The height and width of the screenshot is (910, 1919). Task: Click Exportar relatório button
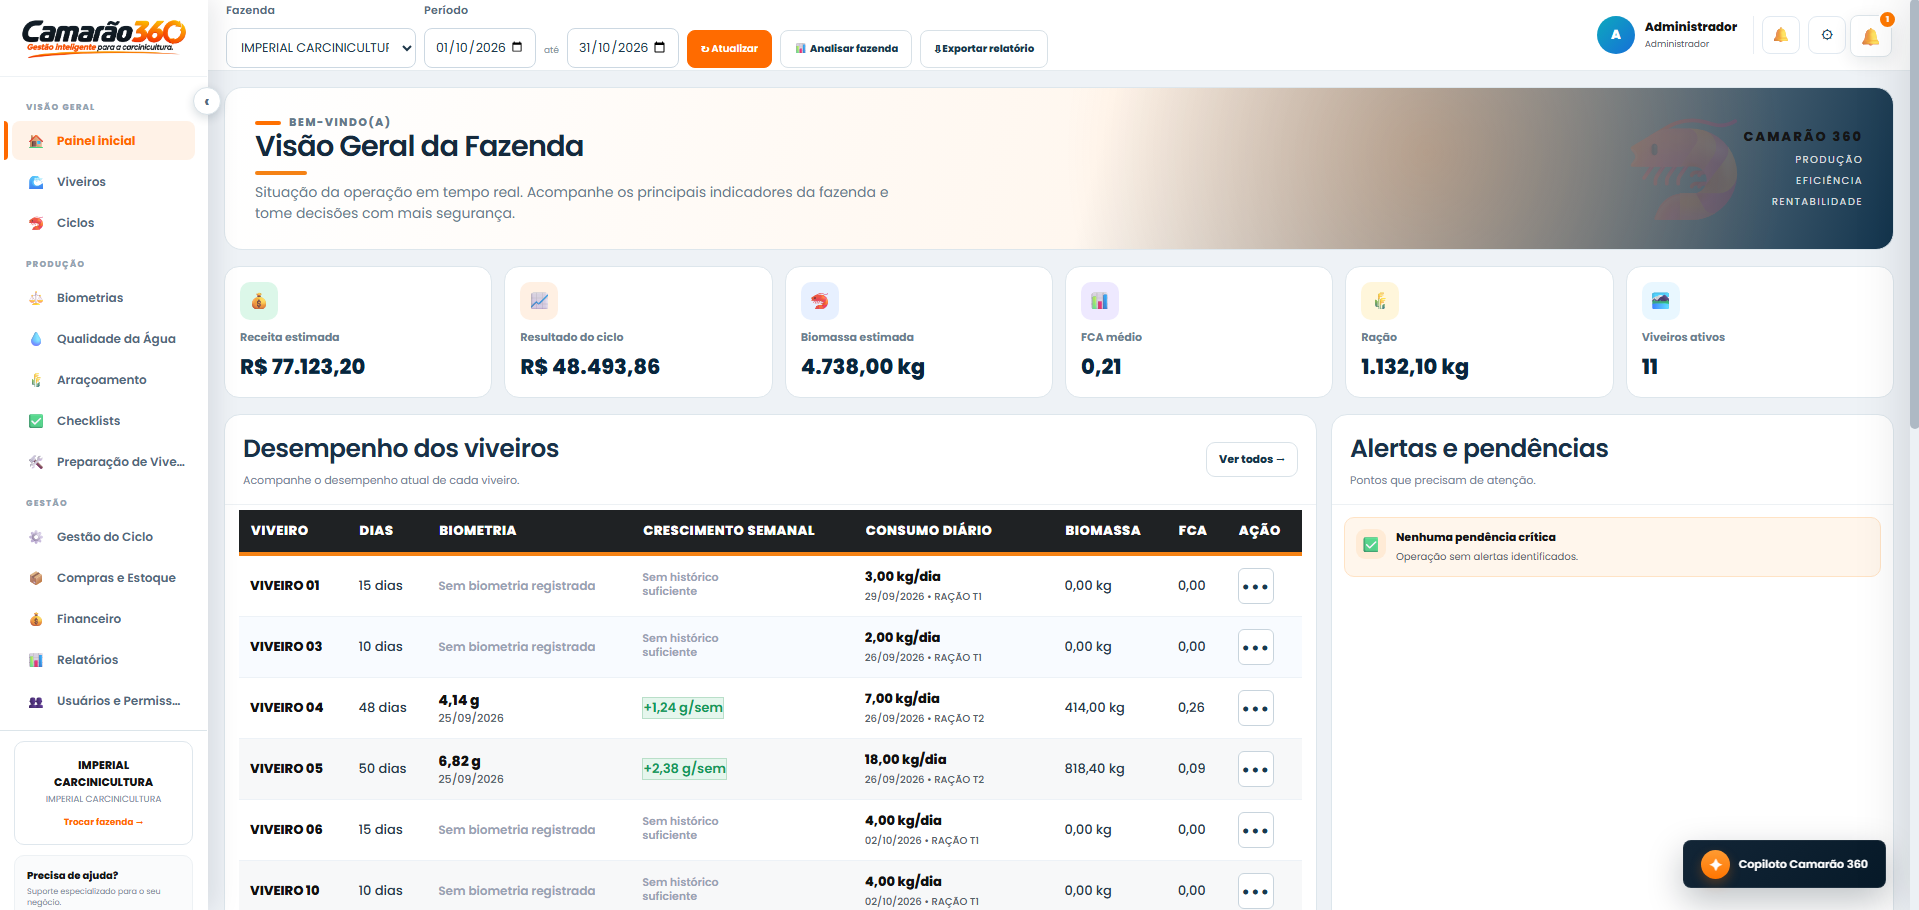984,48
